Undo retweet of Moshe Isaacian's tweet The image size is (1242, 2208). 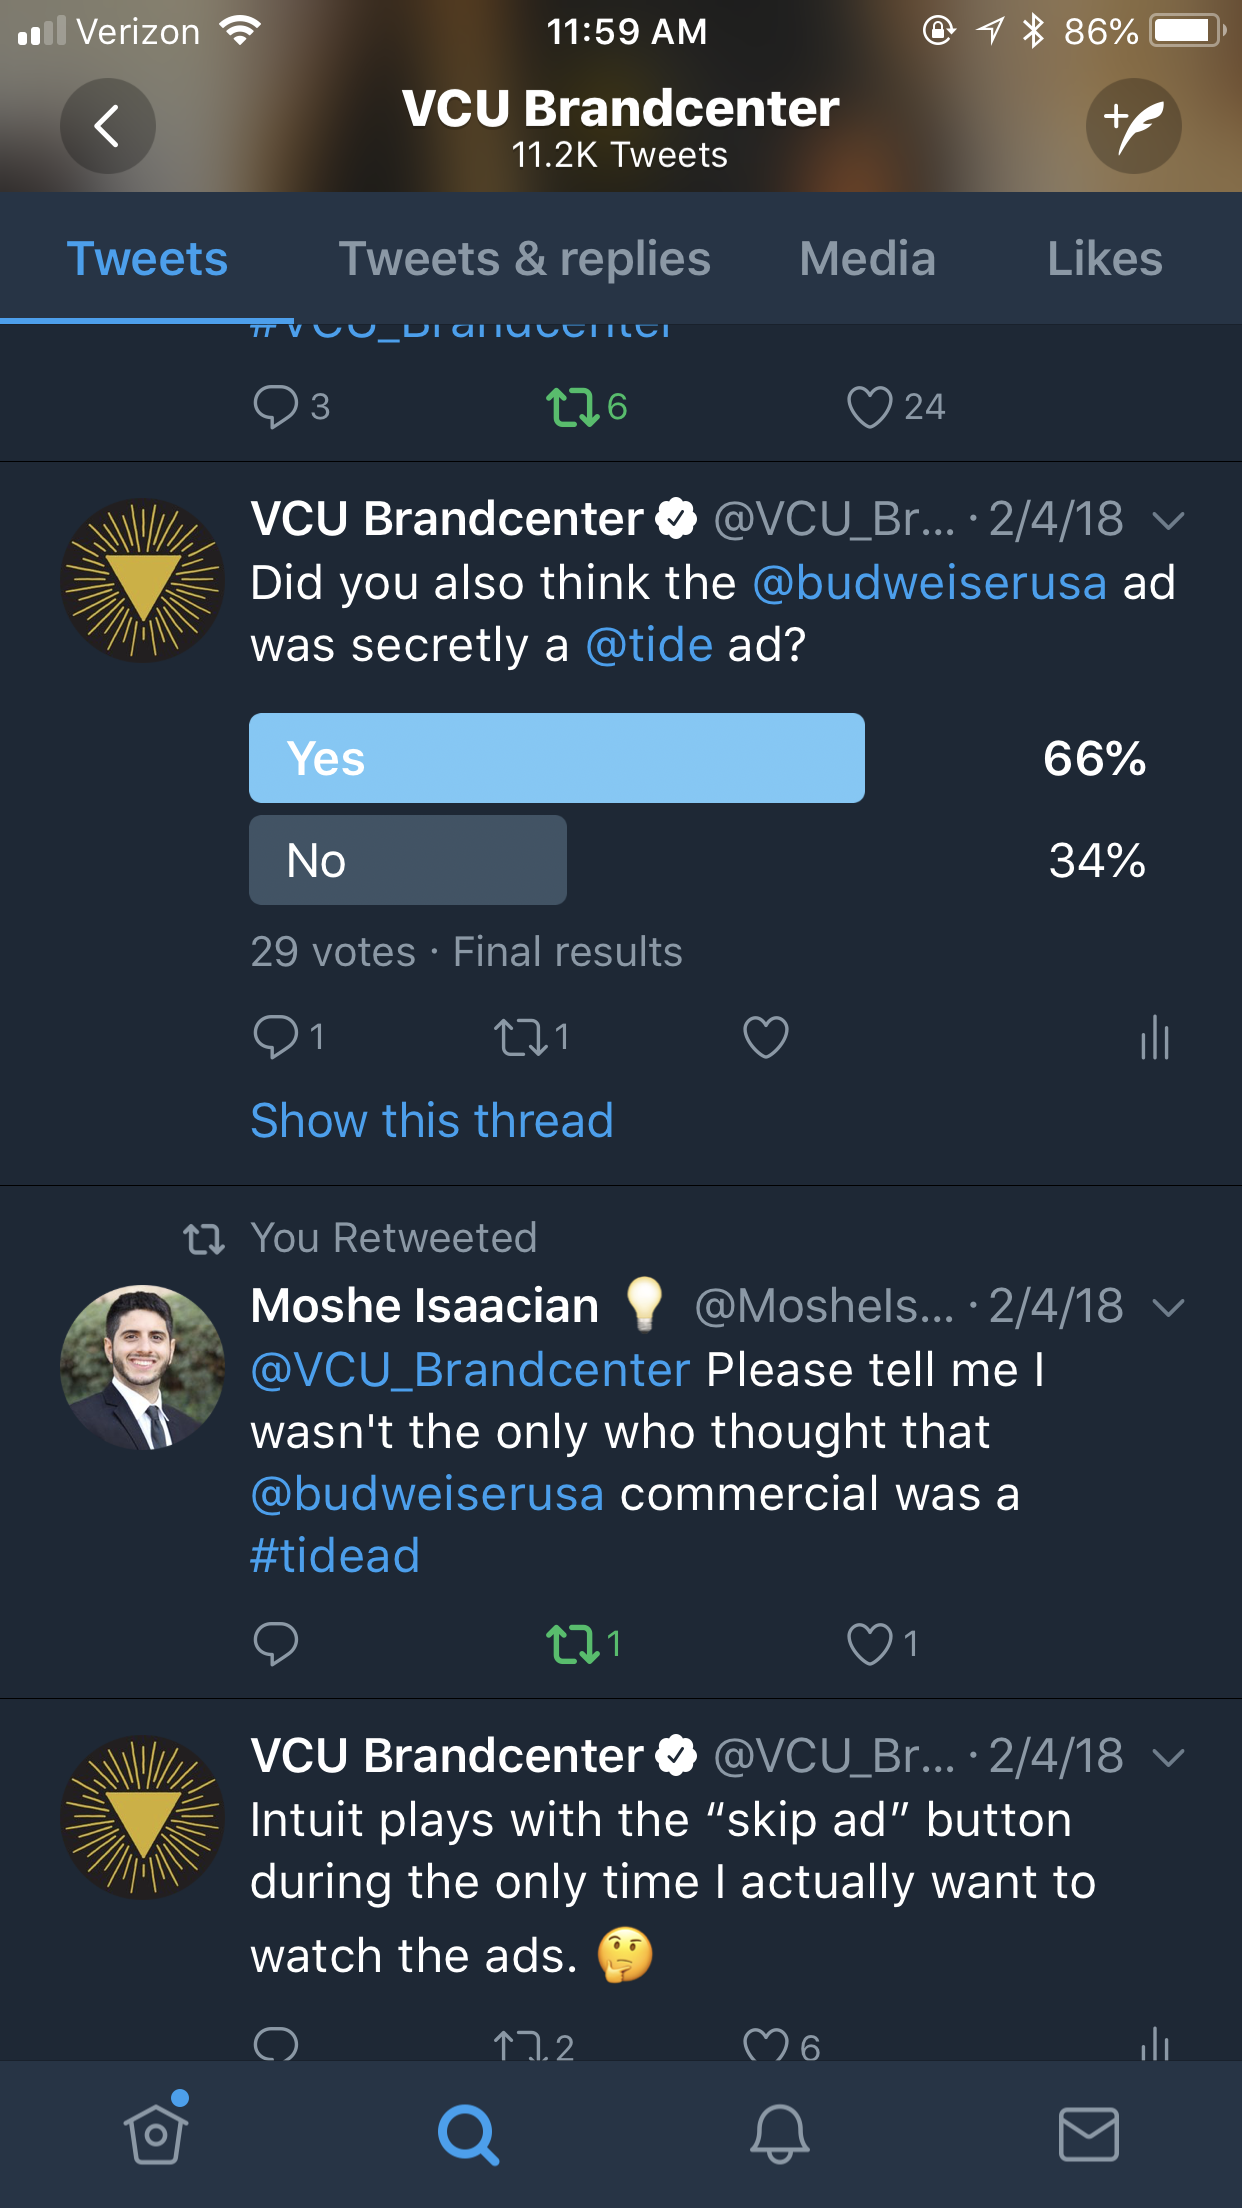[573, 1644]
